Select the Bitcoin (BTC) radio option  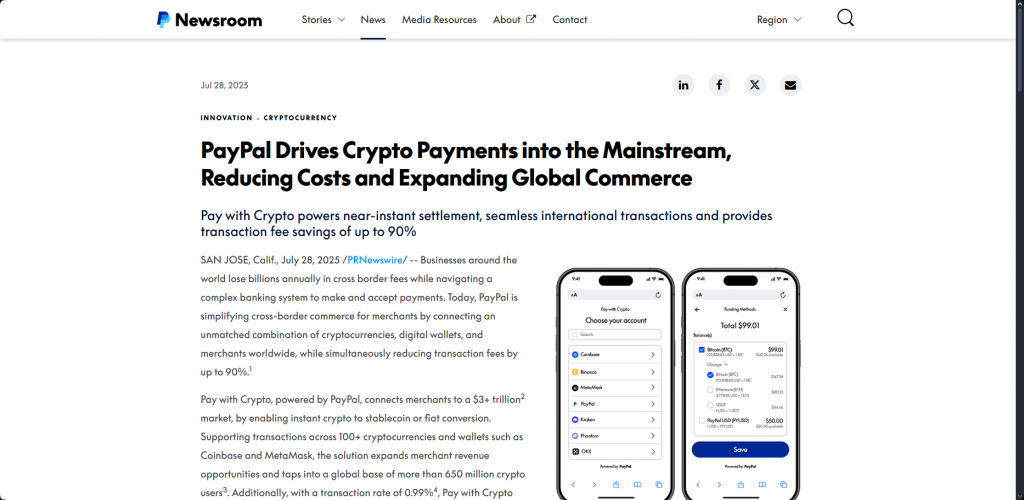pos(711,375)
